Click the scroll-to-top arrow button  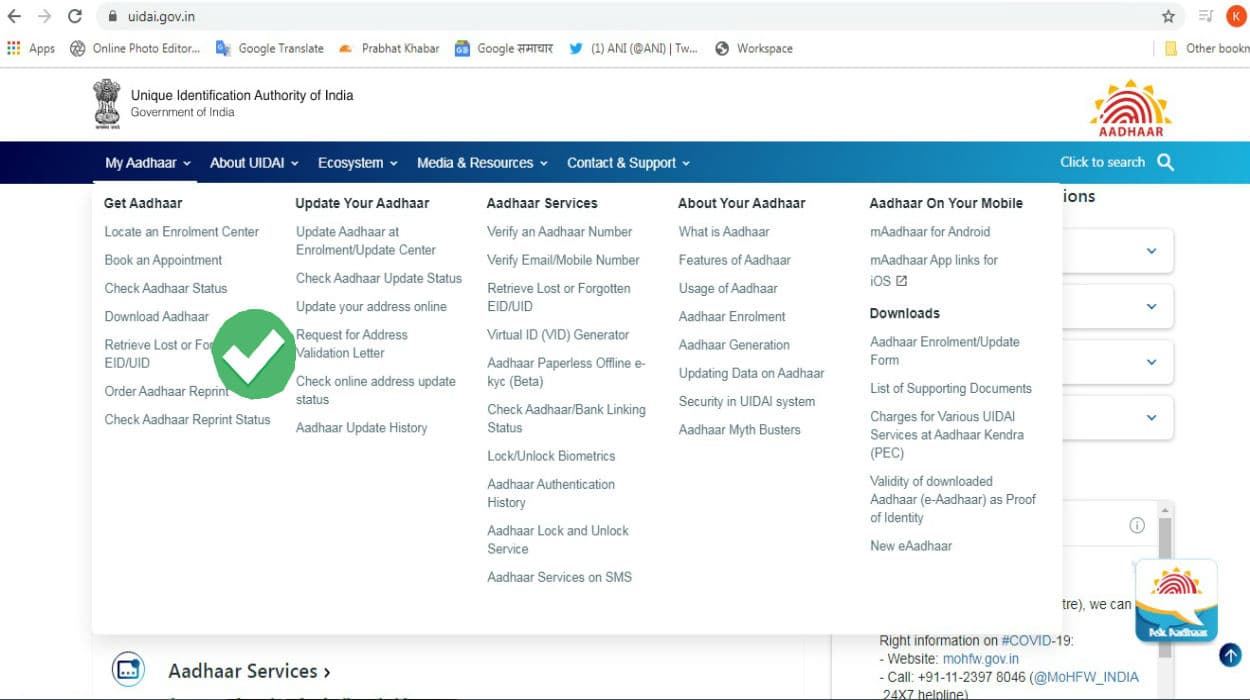point(1229,655)
